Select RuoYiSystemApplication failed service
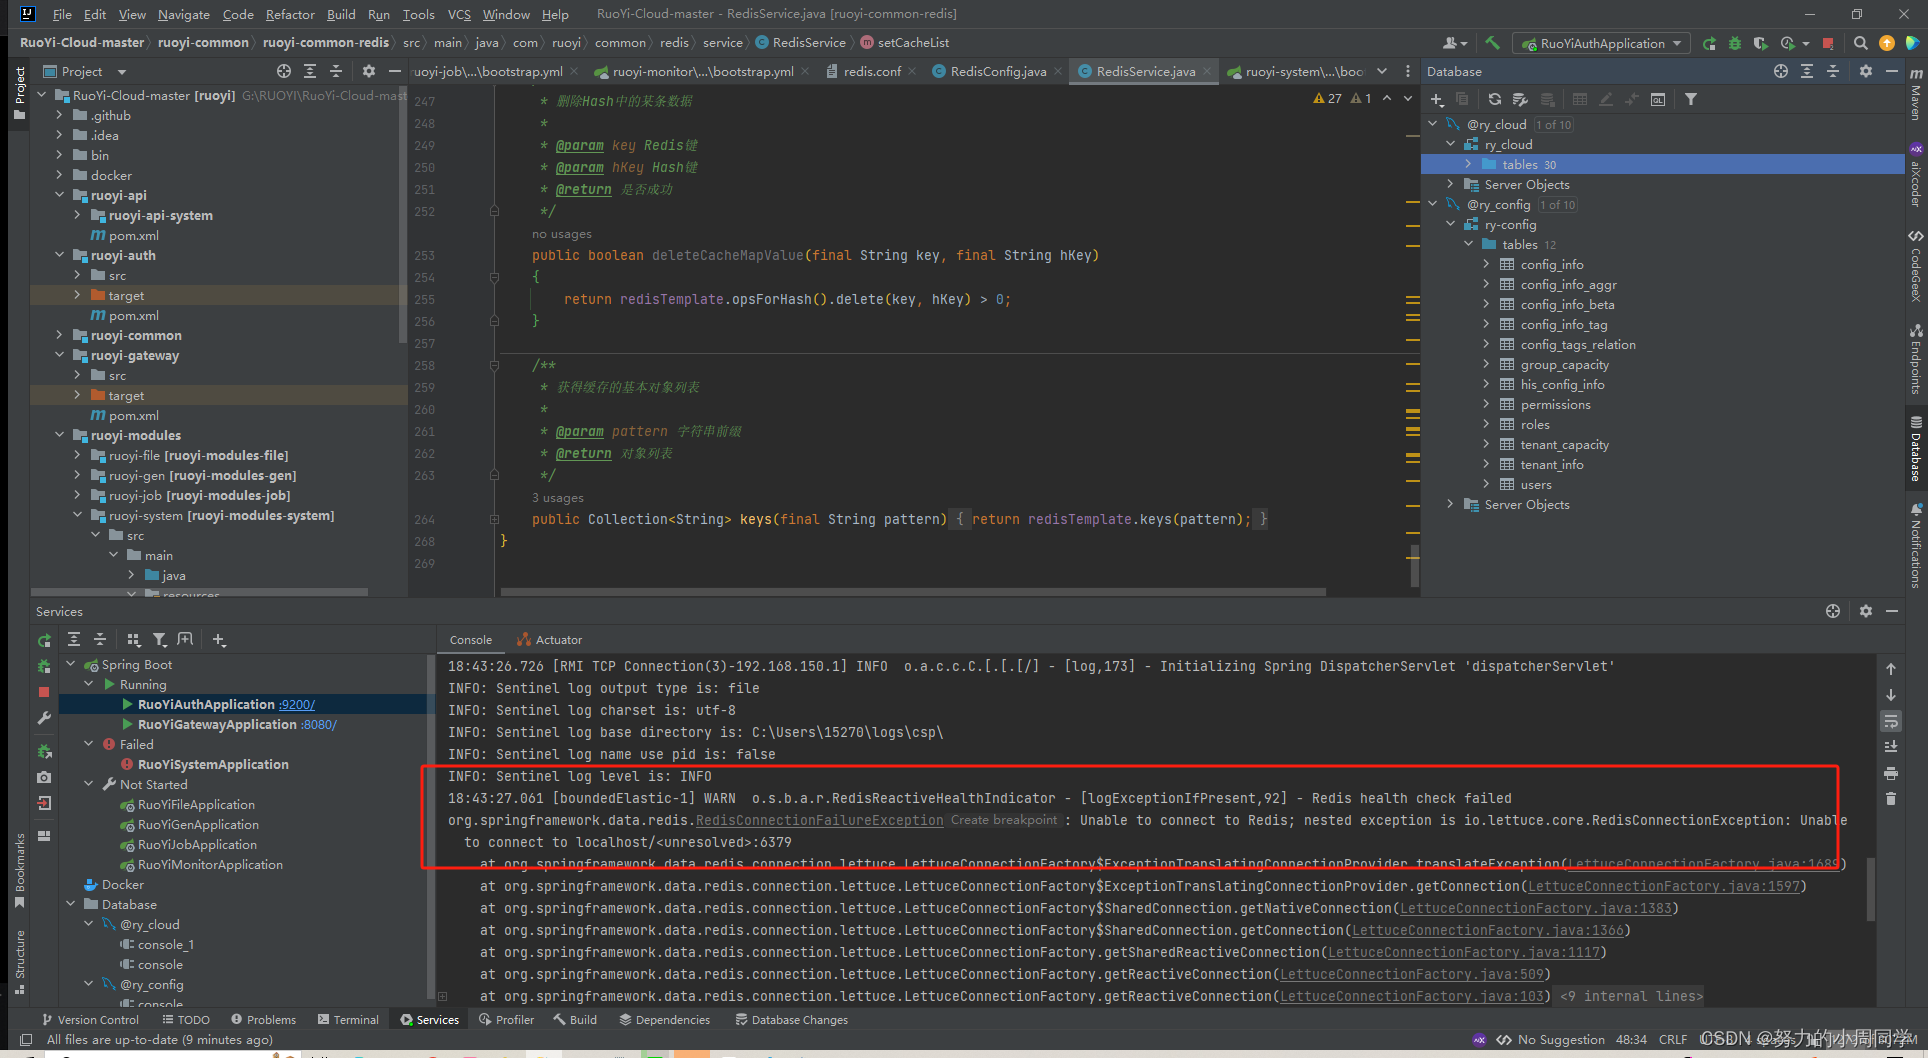Image resolution: width=1928 pixels, height=1058 pixels. point(213,764)
